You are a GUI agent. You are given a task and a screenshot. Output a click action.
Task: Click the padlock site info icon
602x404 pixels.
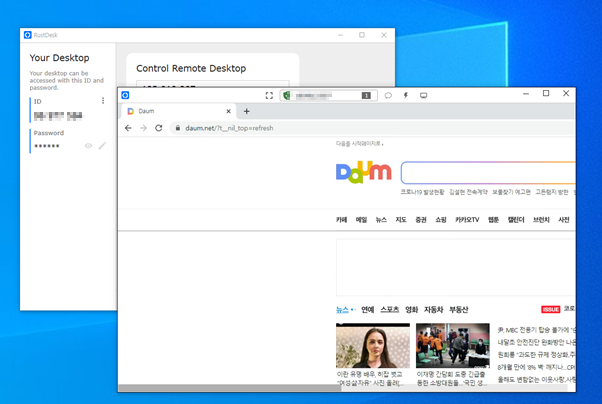tap(177, 128)
